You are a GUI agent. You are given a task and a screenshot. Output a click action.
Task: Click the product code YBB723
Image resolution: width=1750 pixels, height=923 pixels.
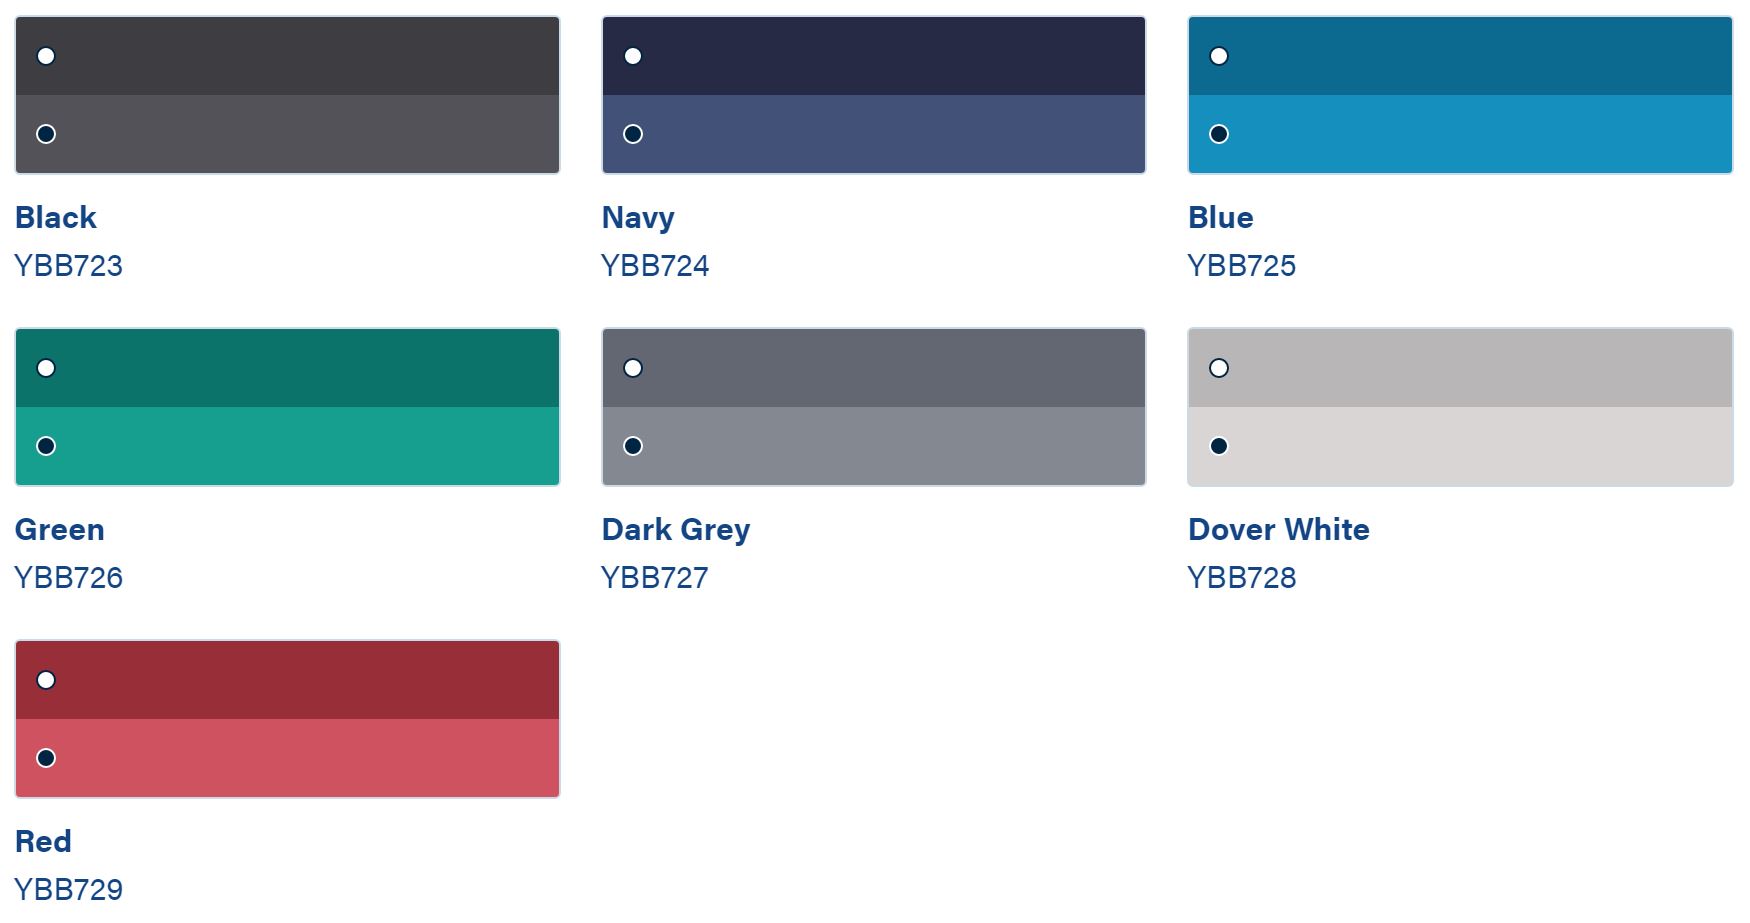coord(68,266)
